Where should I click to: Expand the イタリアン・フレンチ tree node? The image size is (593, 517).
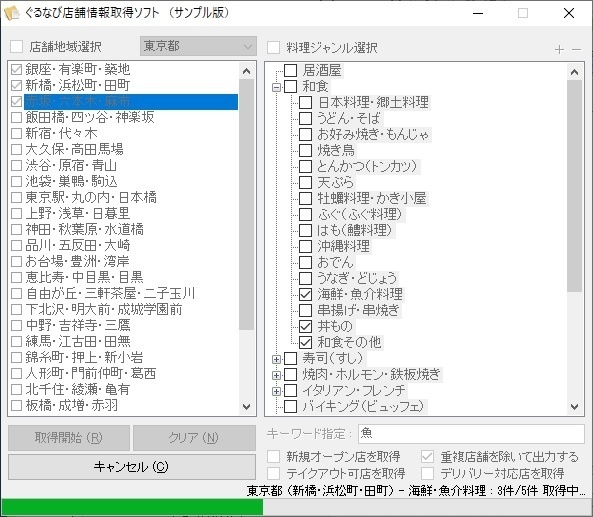pyautogui.click(x=276, y=391)
